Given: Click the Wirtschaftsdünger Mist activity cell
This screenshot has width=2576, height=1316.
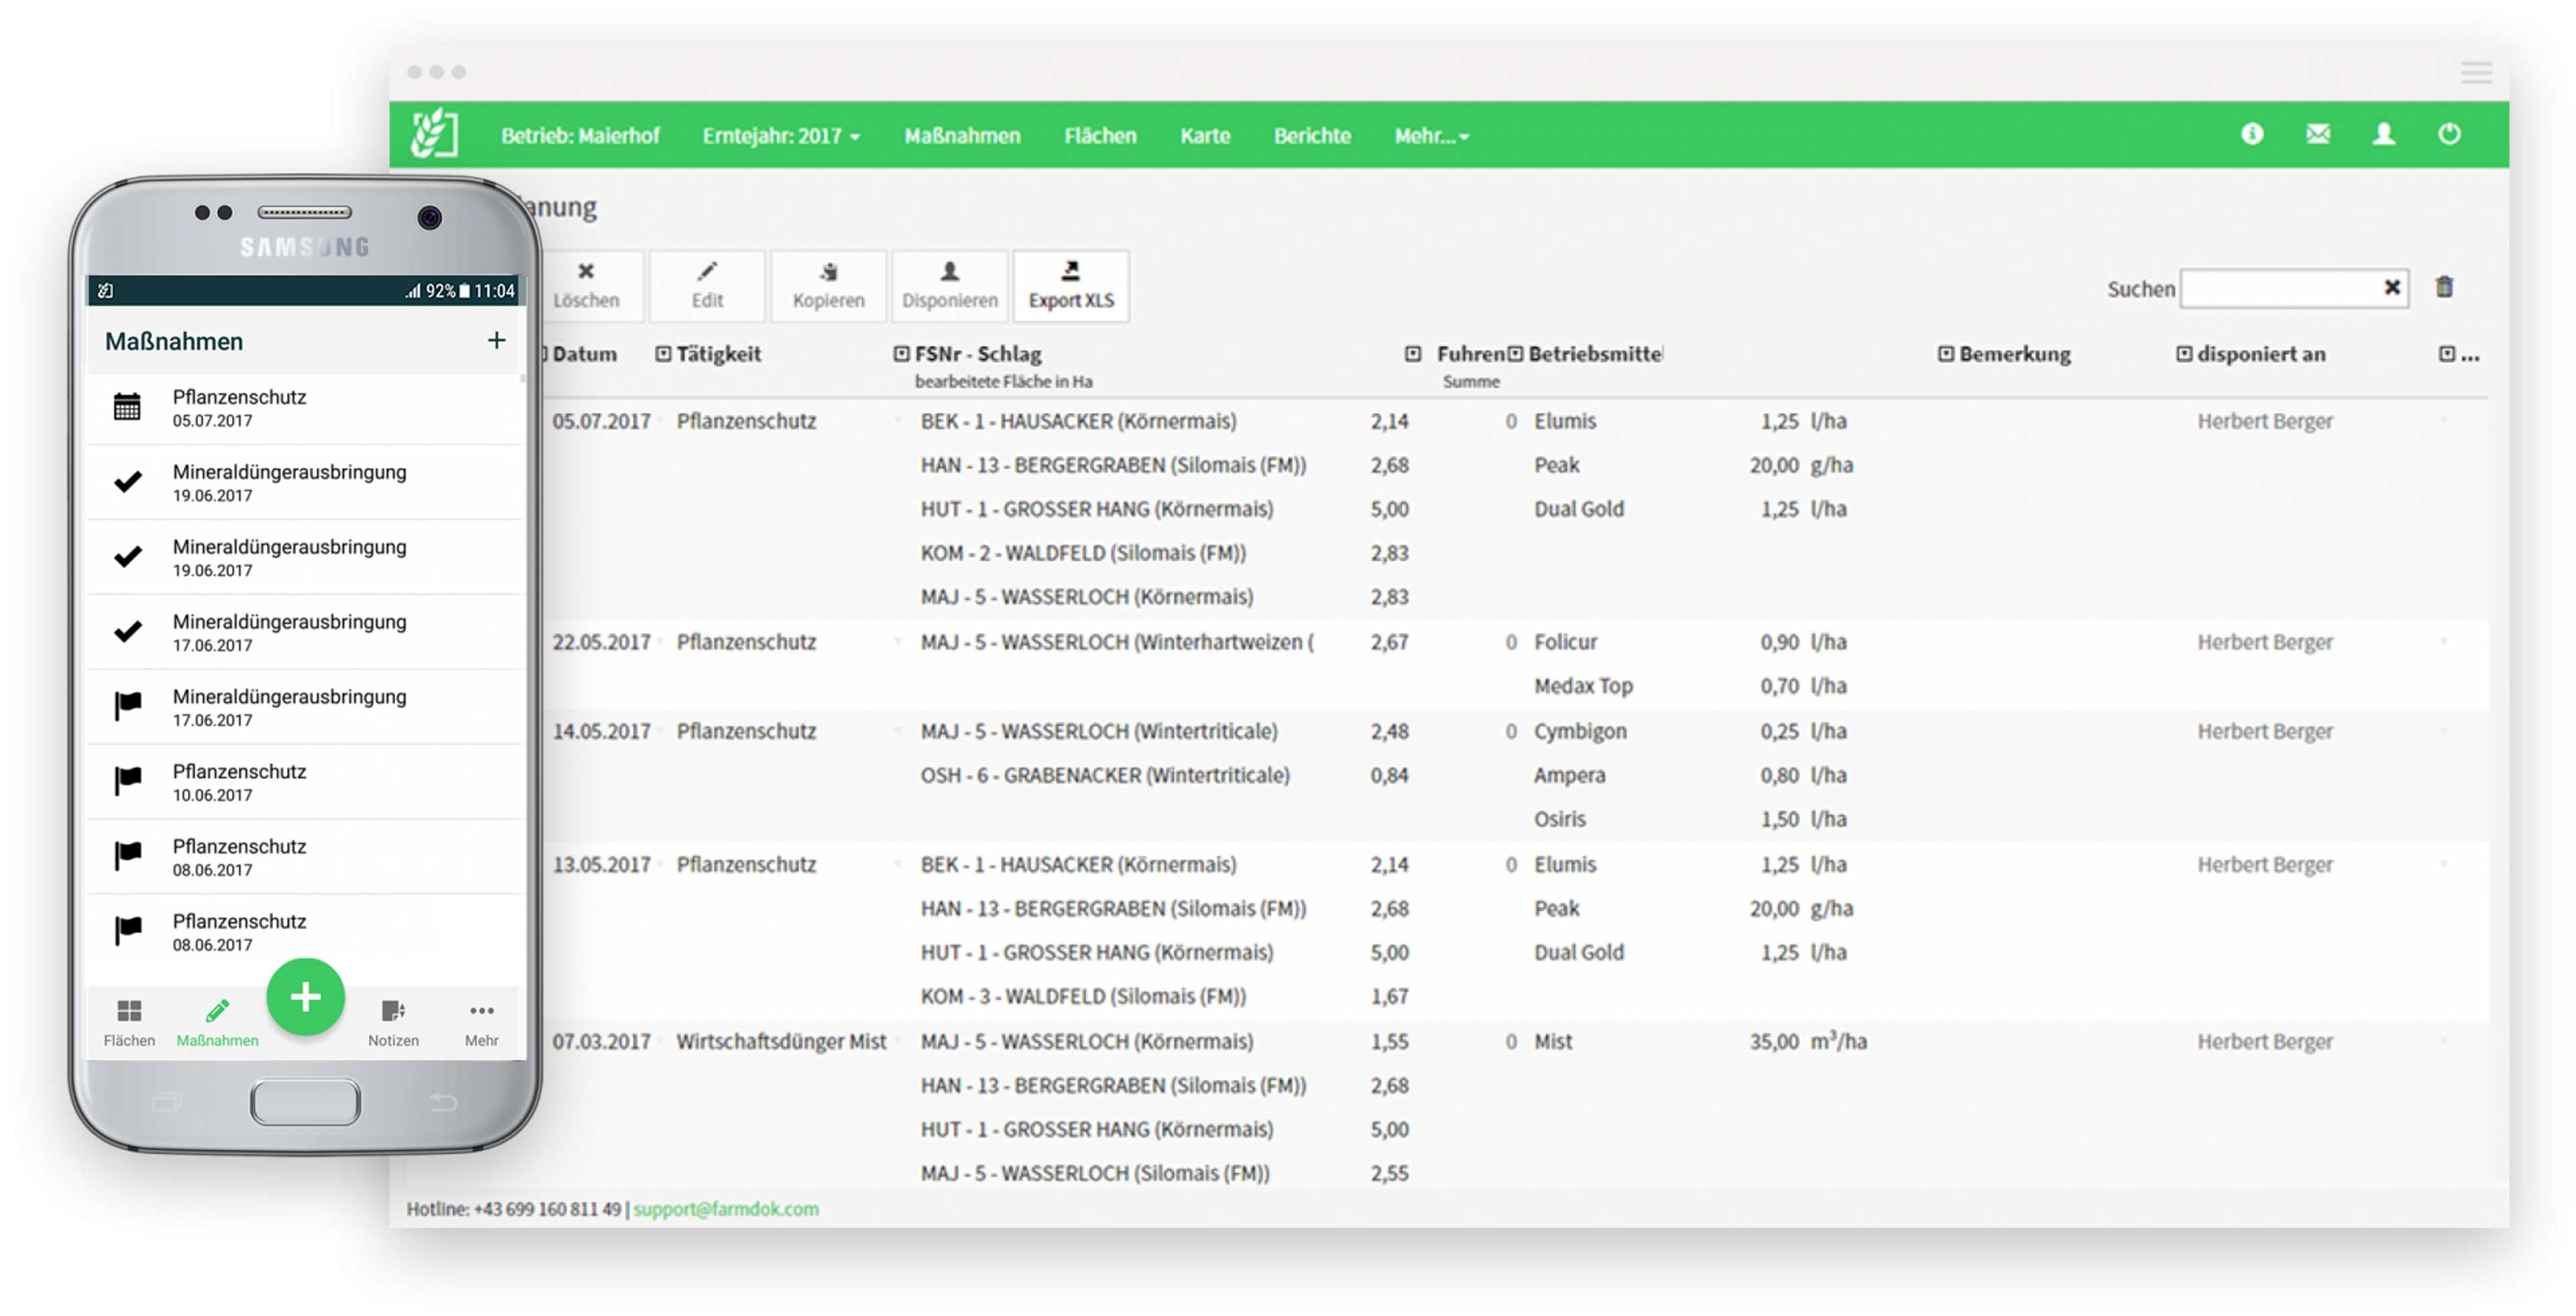Looking at the screenshot, I should [781, 1041].
